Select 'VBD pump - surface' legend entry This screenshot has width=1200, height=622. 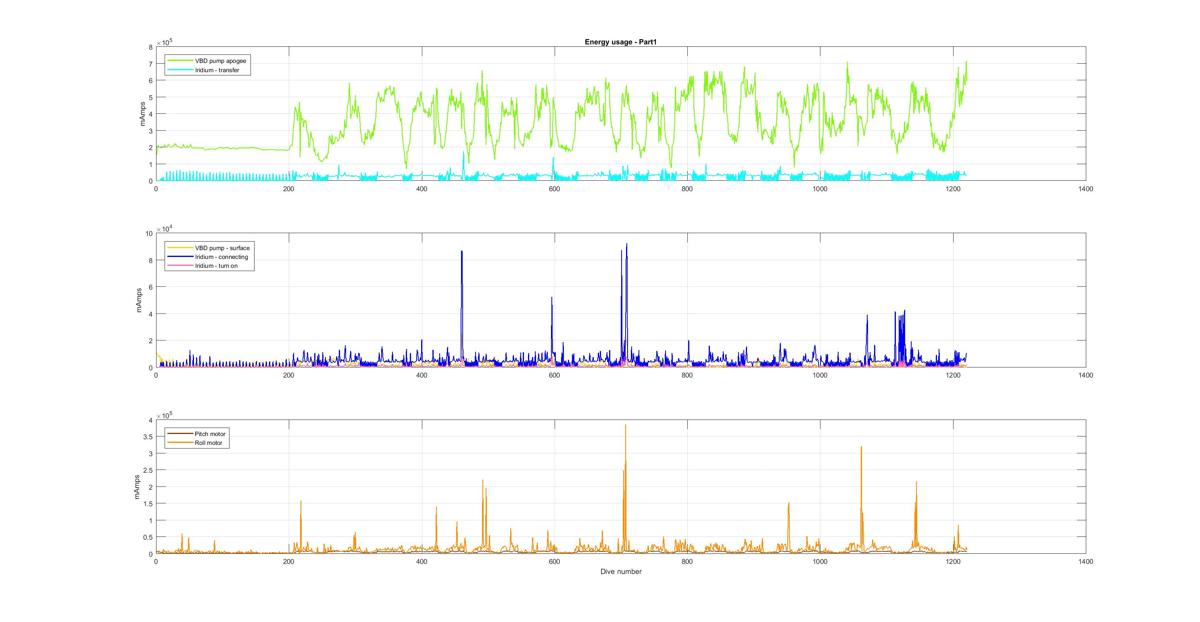[222, 247]
